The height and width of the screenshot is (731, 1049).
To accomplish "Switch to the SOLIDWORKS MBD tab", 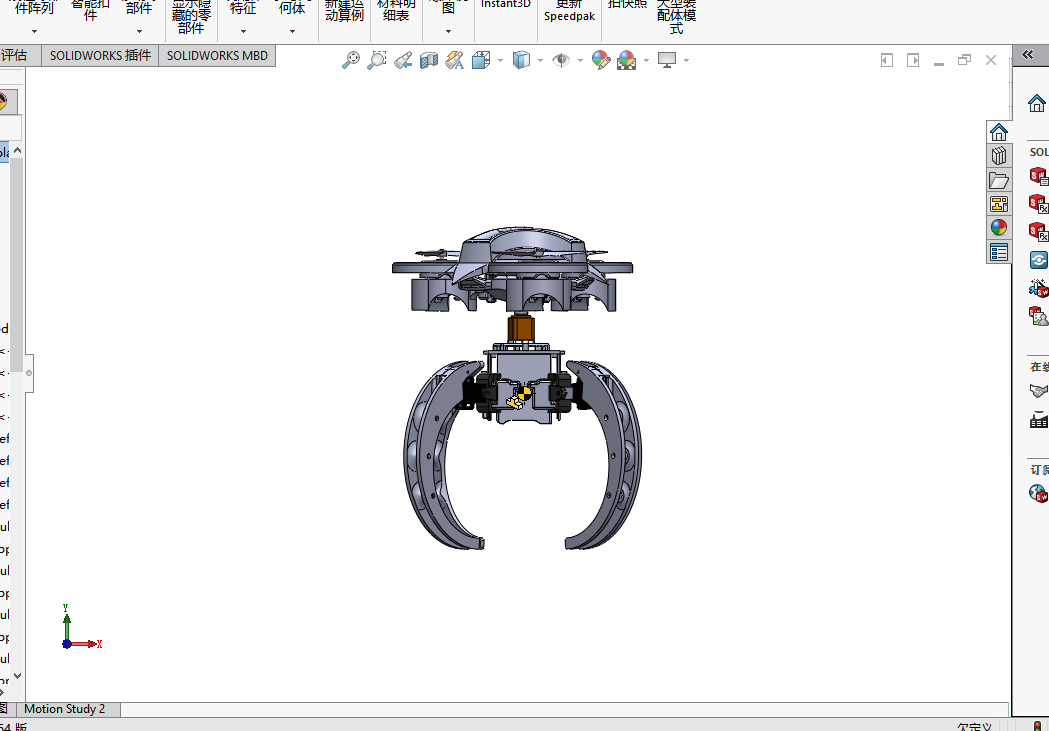I will coord(217,56).
